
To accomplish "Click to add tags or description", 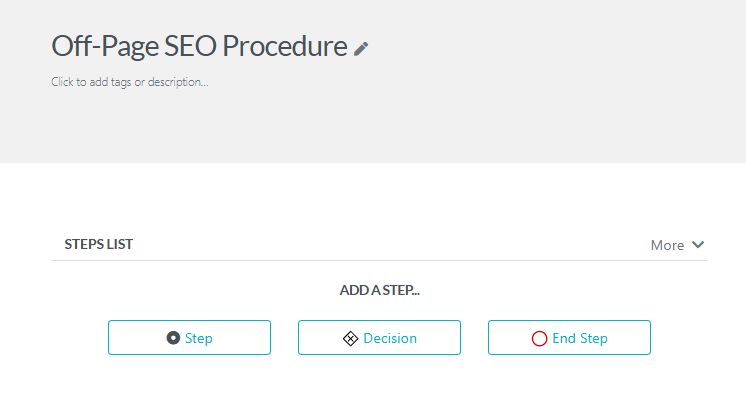I will click(x=130, y=82).
